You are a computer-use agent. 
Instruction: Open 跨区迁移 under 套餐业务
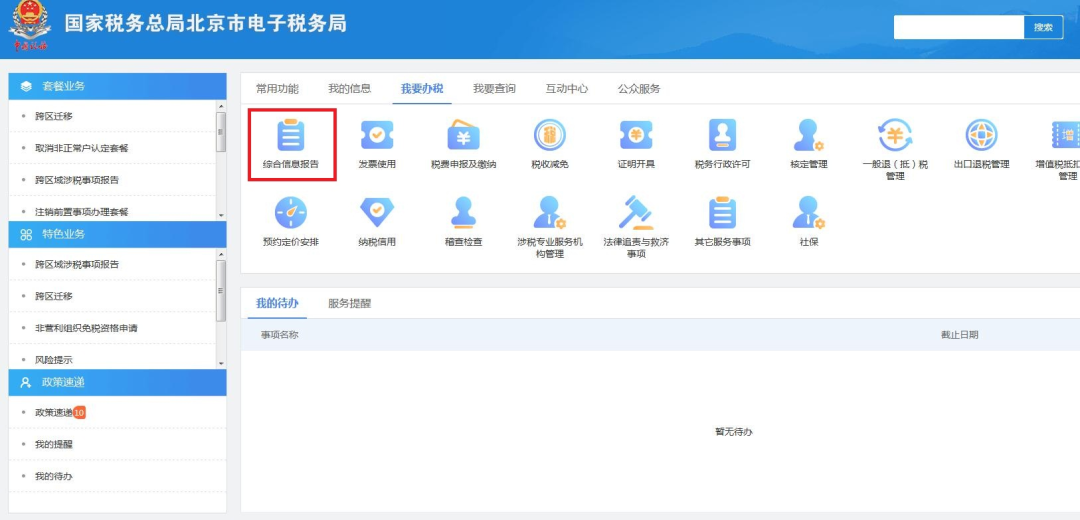point(54,116)
